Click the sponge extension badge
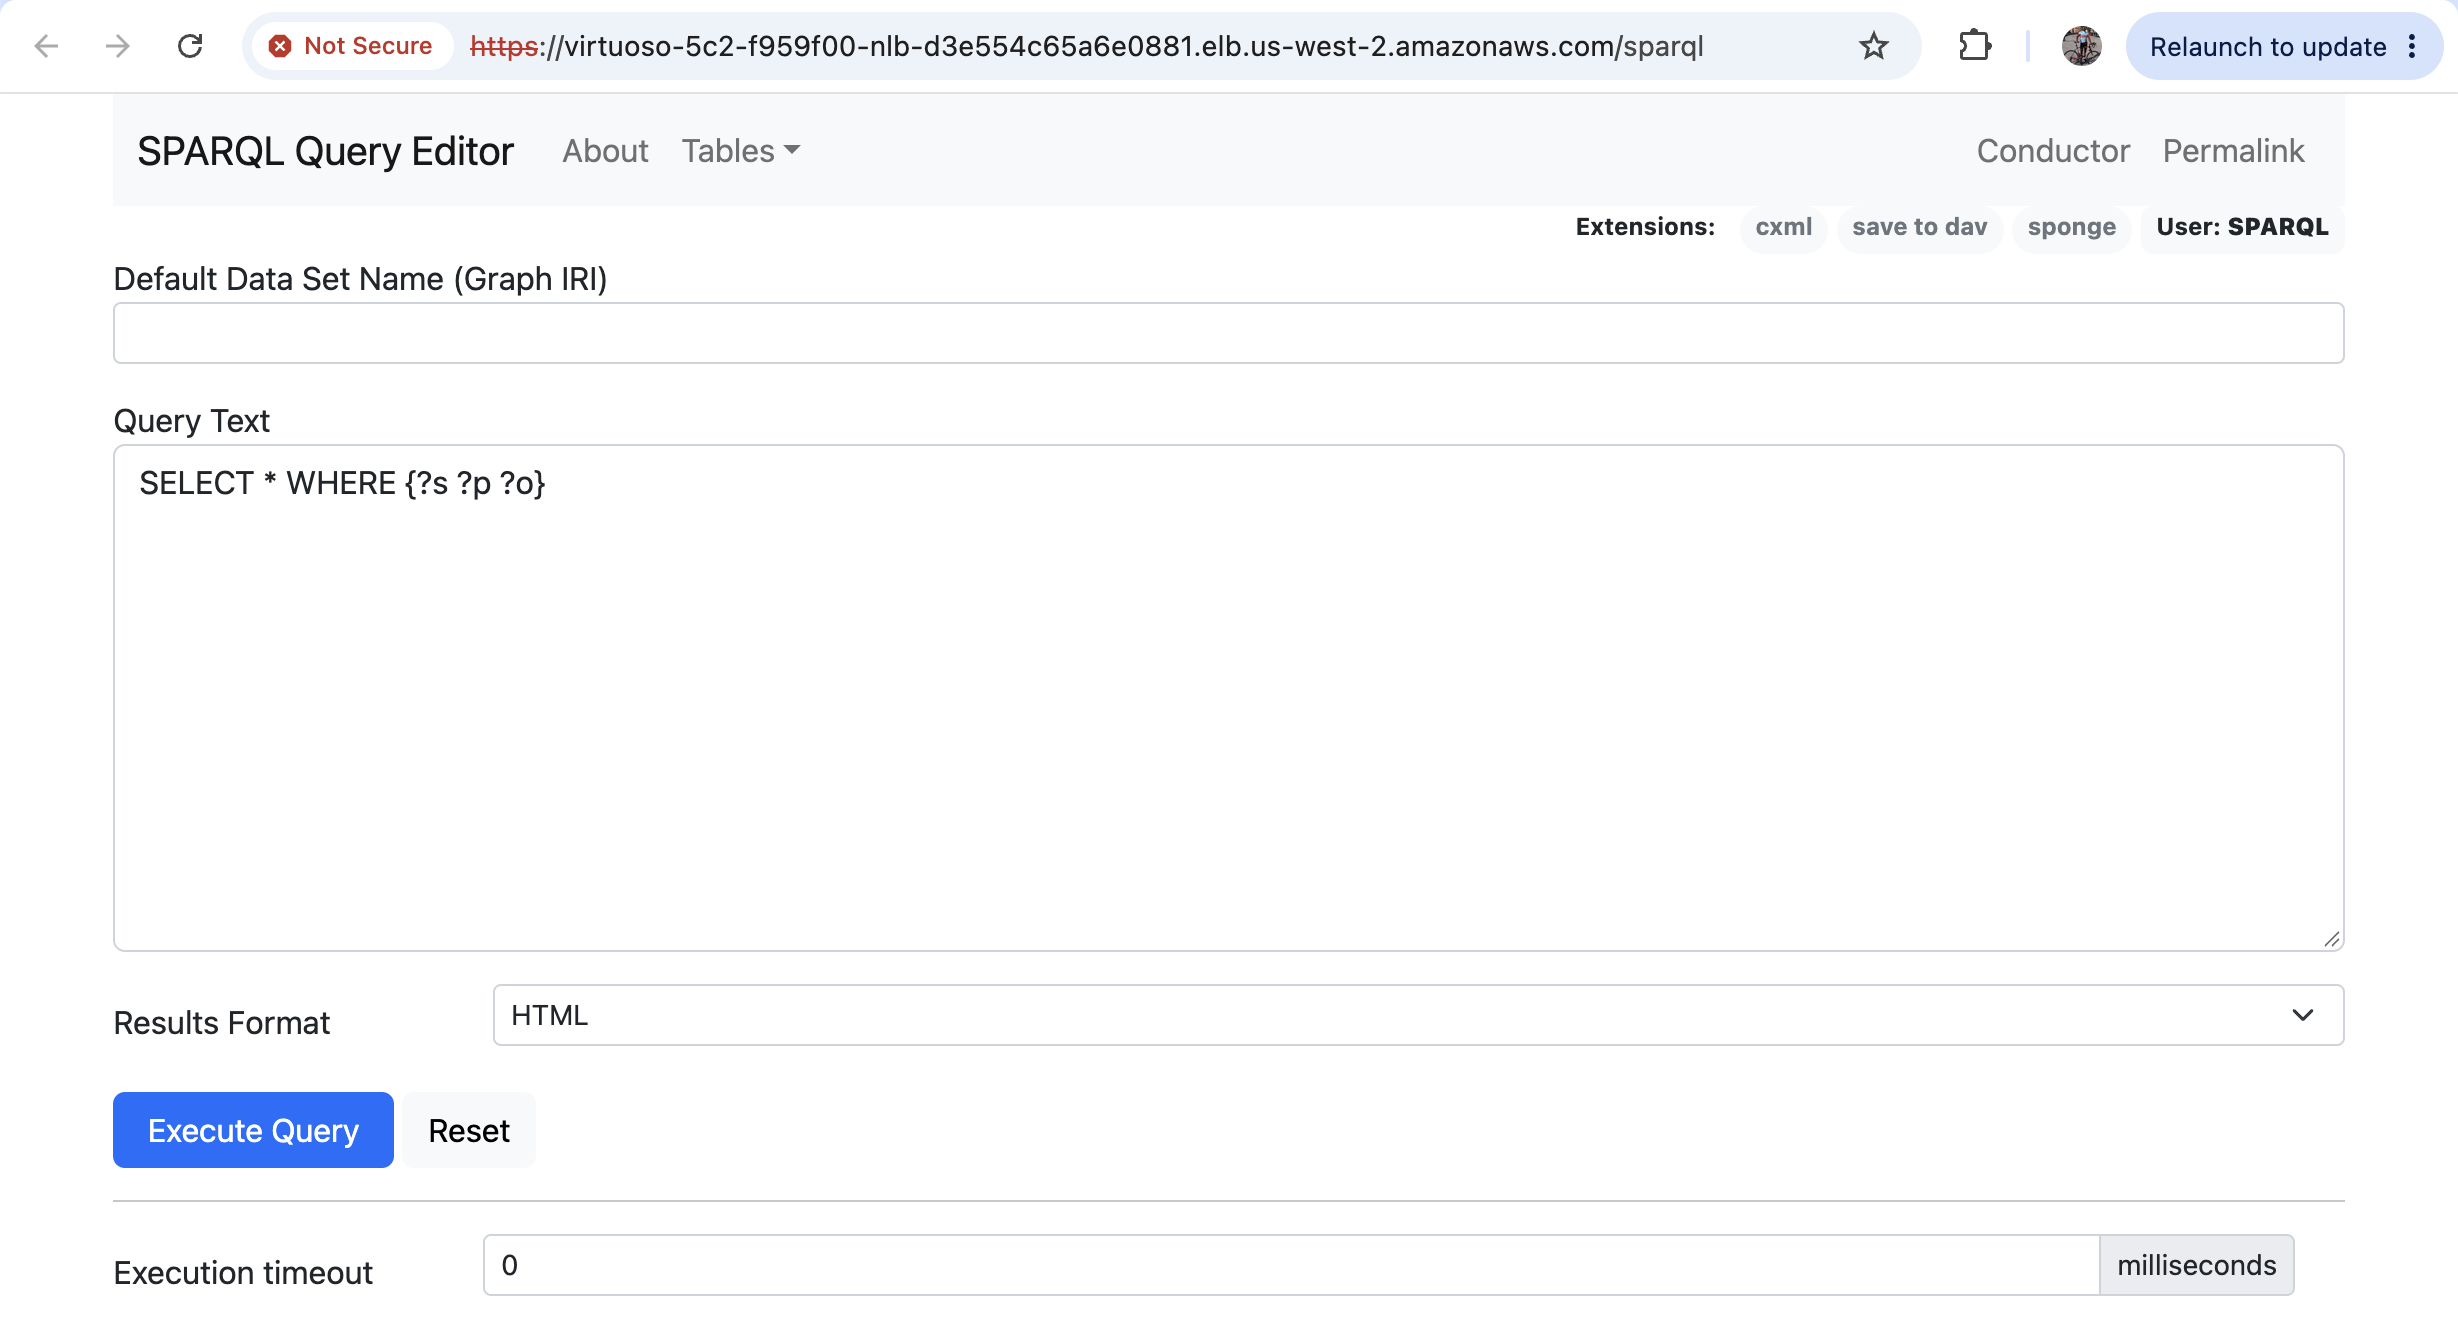This screenshot has width=2458, height=1326. click(x=2071, y=227)
